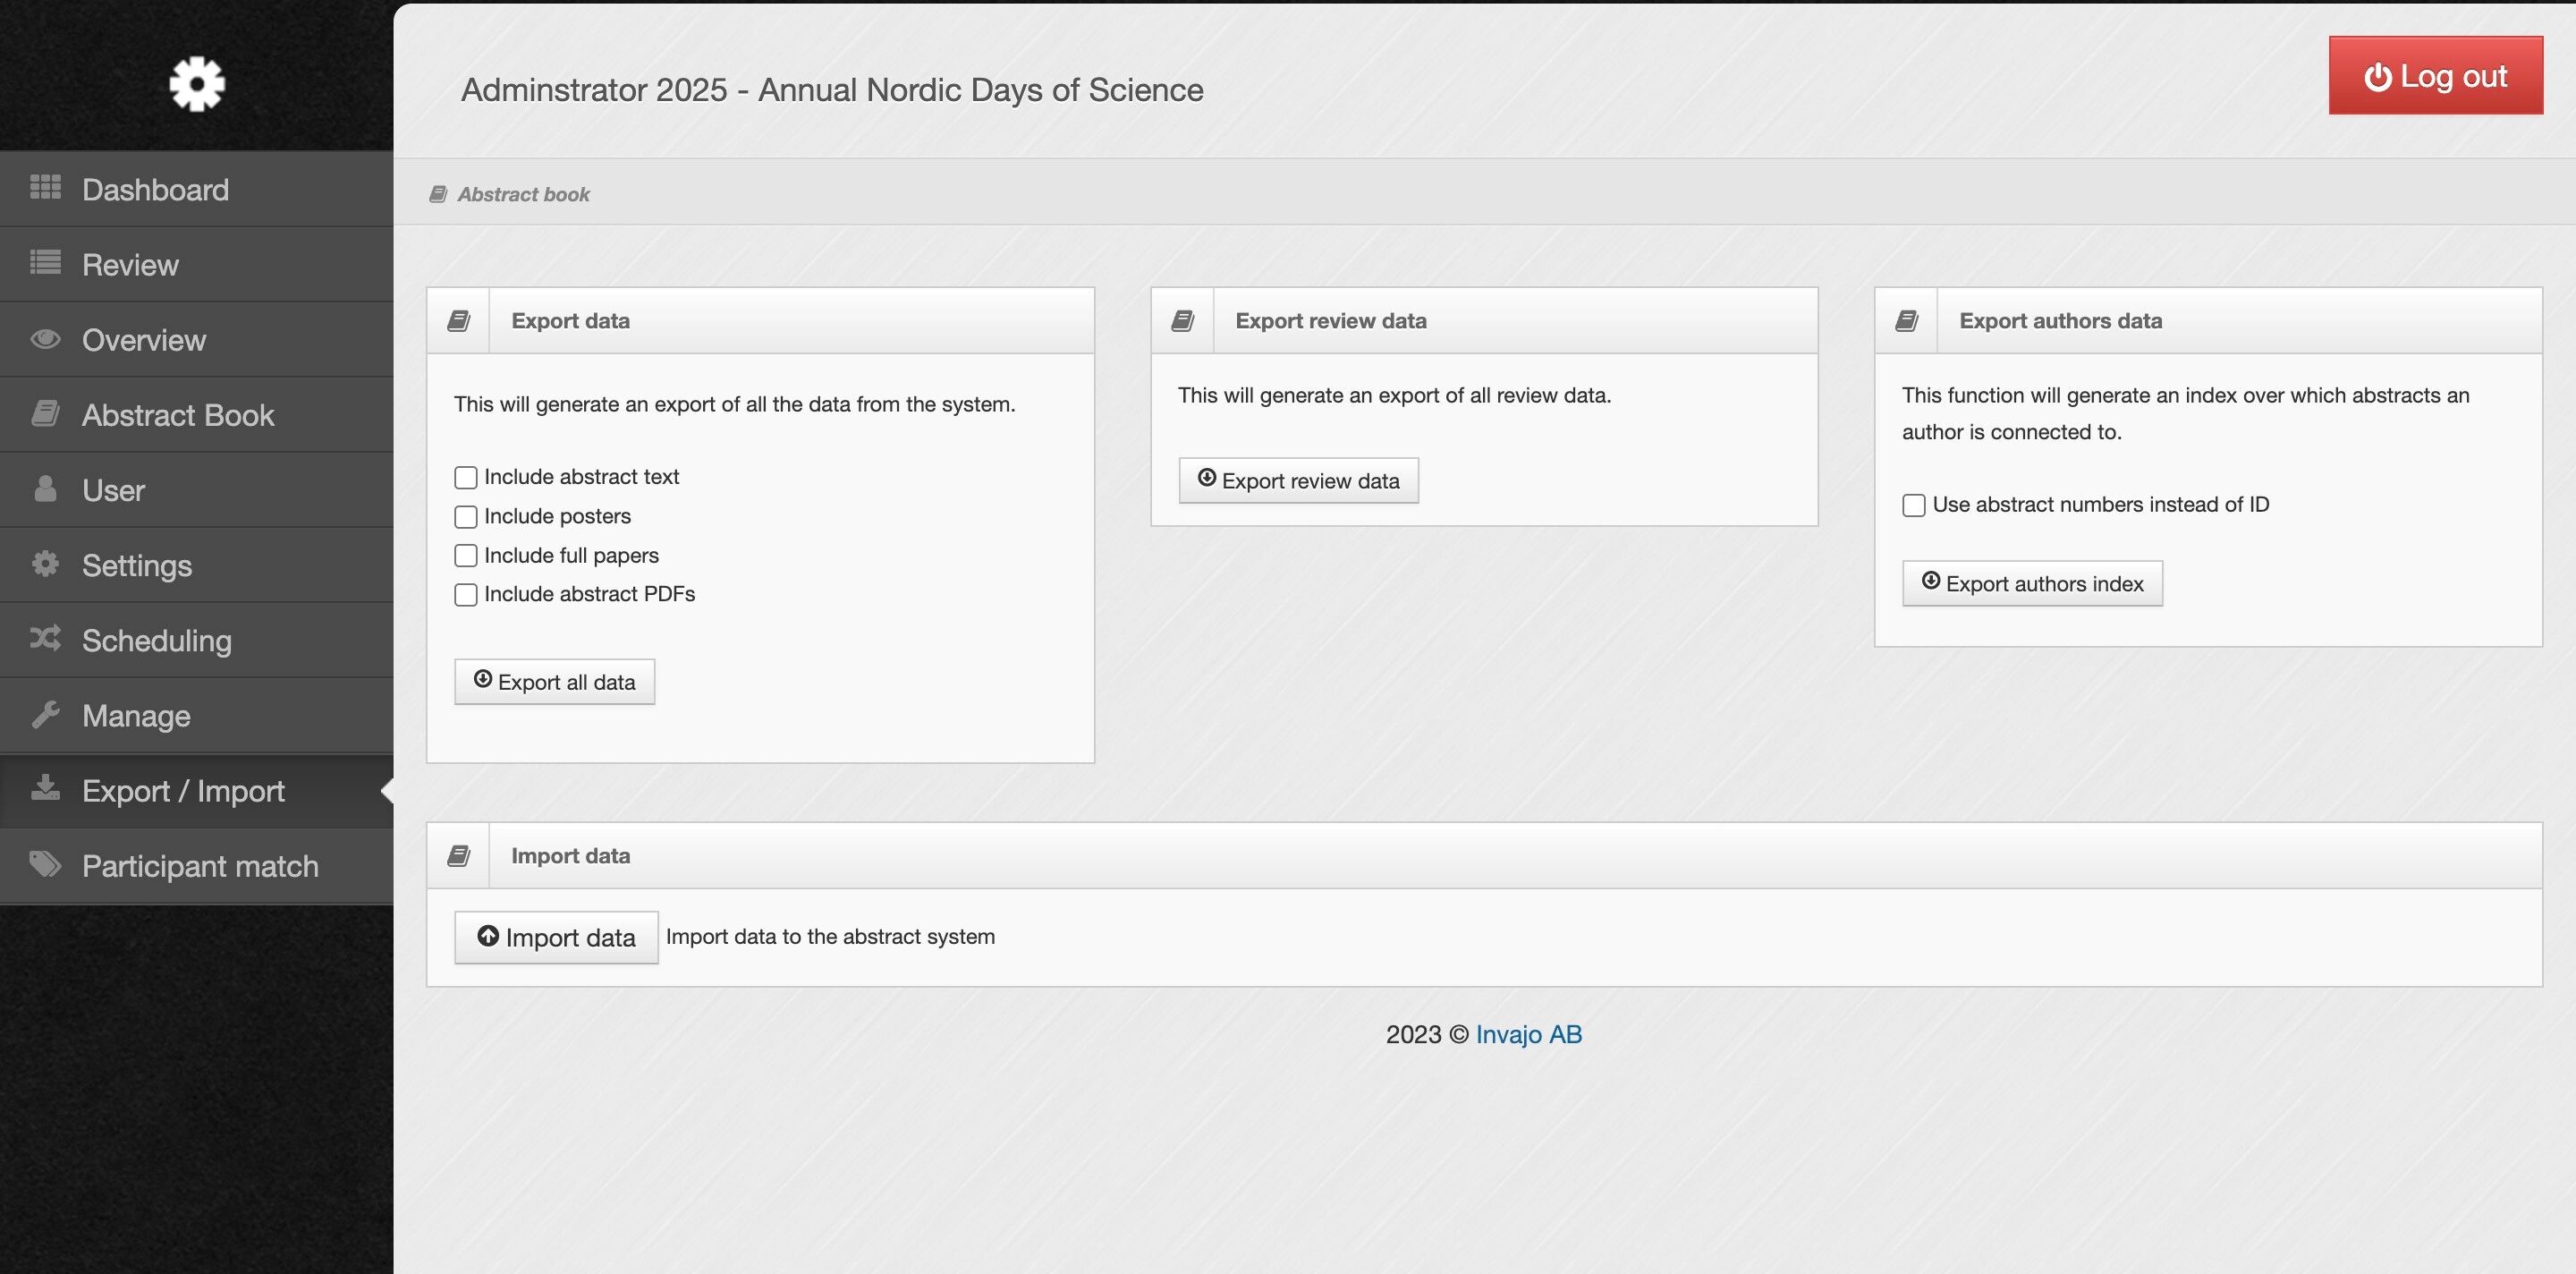Click the Dashboard grid icon

click(x=45, y=188)
